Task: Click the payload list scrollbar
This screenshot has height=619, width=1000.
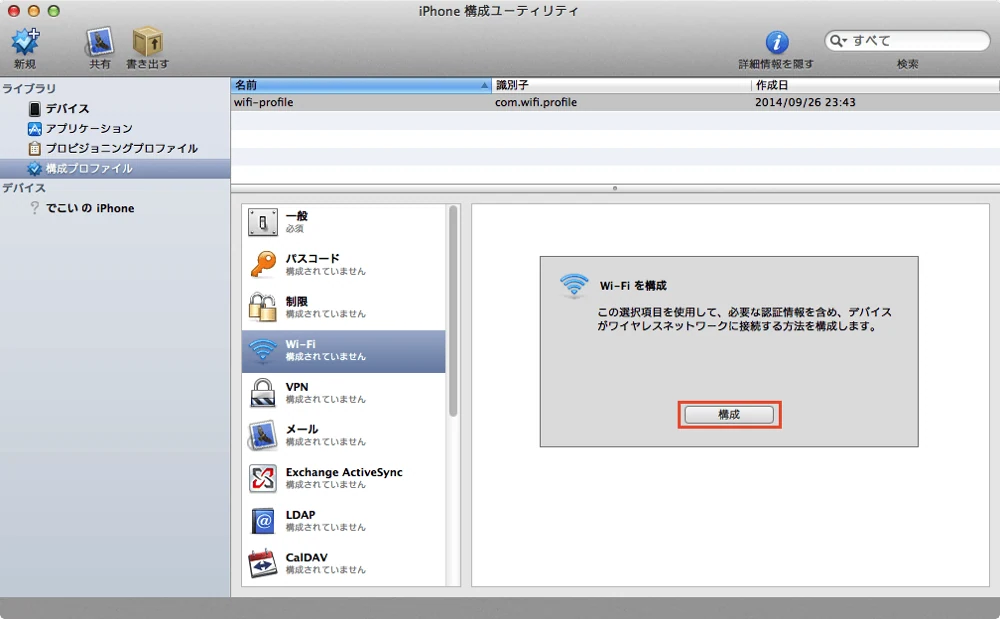Action: (x=453, y=311)
